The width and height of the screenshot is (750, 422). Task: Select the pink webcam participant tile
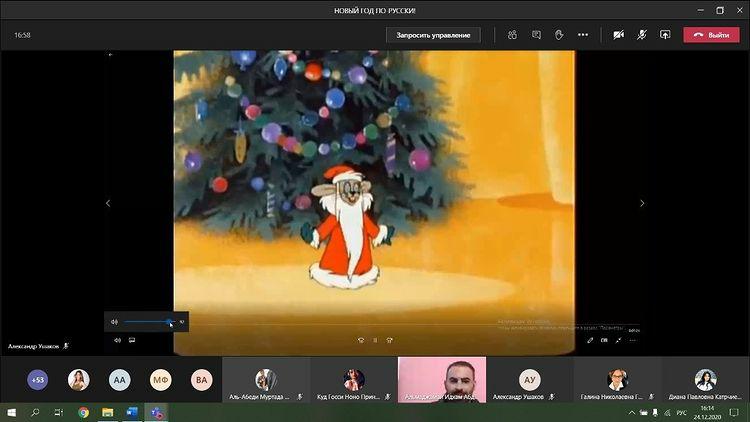click(x=442, y=379)
